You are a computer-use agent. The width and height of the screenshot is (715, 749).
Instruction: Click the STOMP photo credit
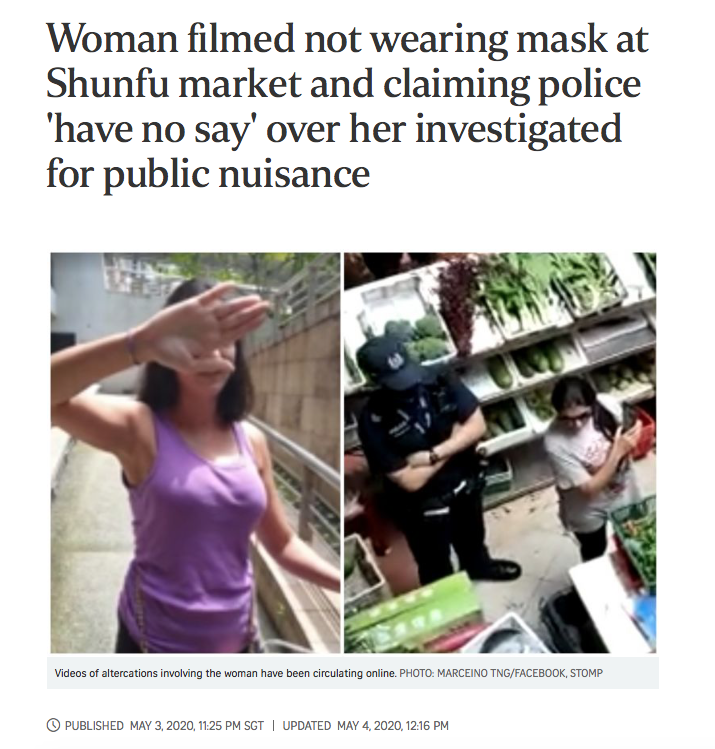[586, 673]
